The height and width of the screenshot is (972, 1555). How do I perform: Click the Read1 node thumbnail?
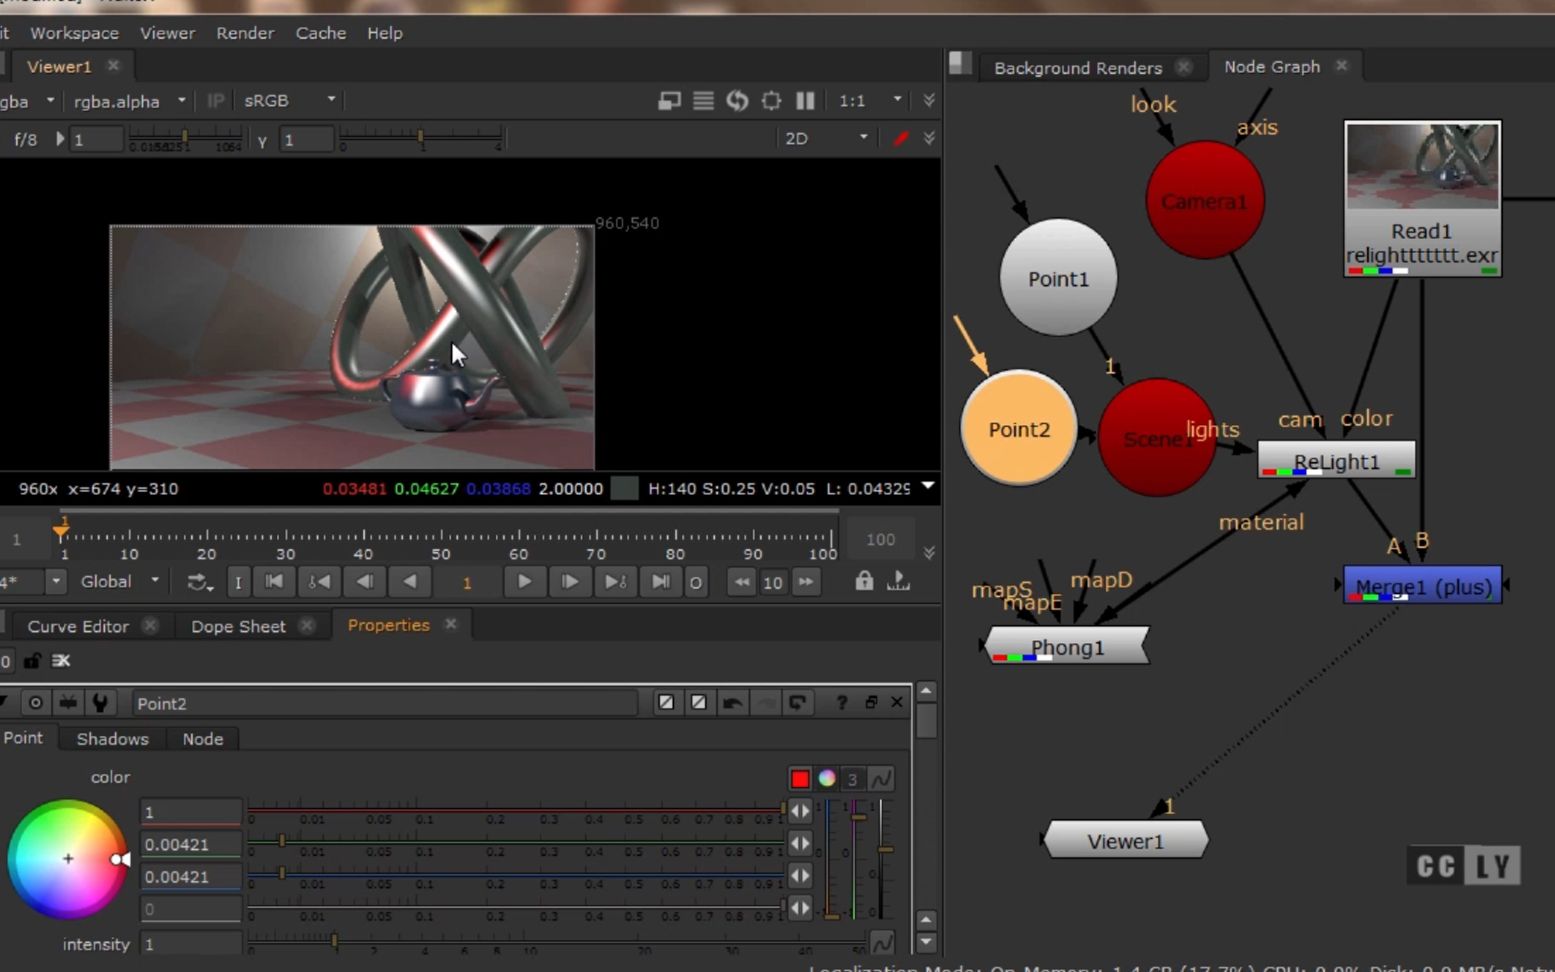(1421, 166)
